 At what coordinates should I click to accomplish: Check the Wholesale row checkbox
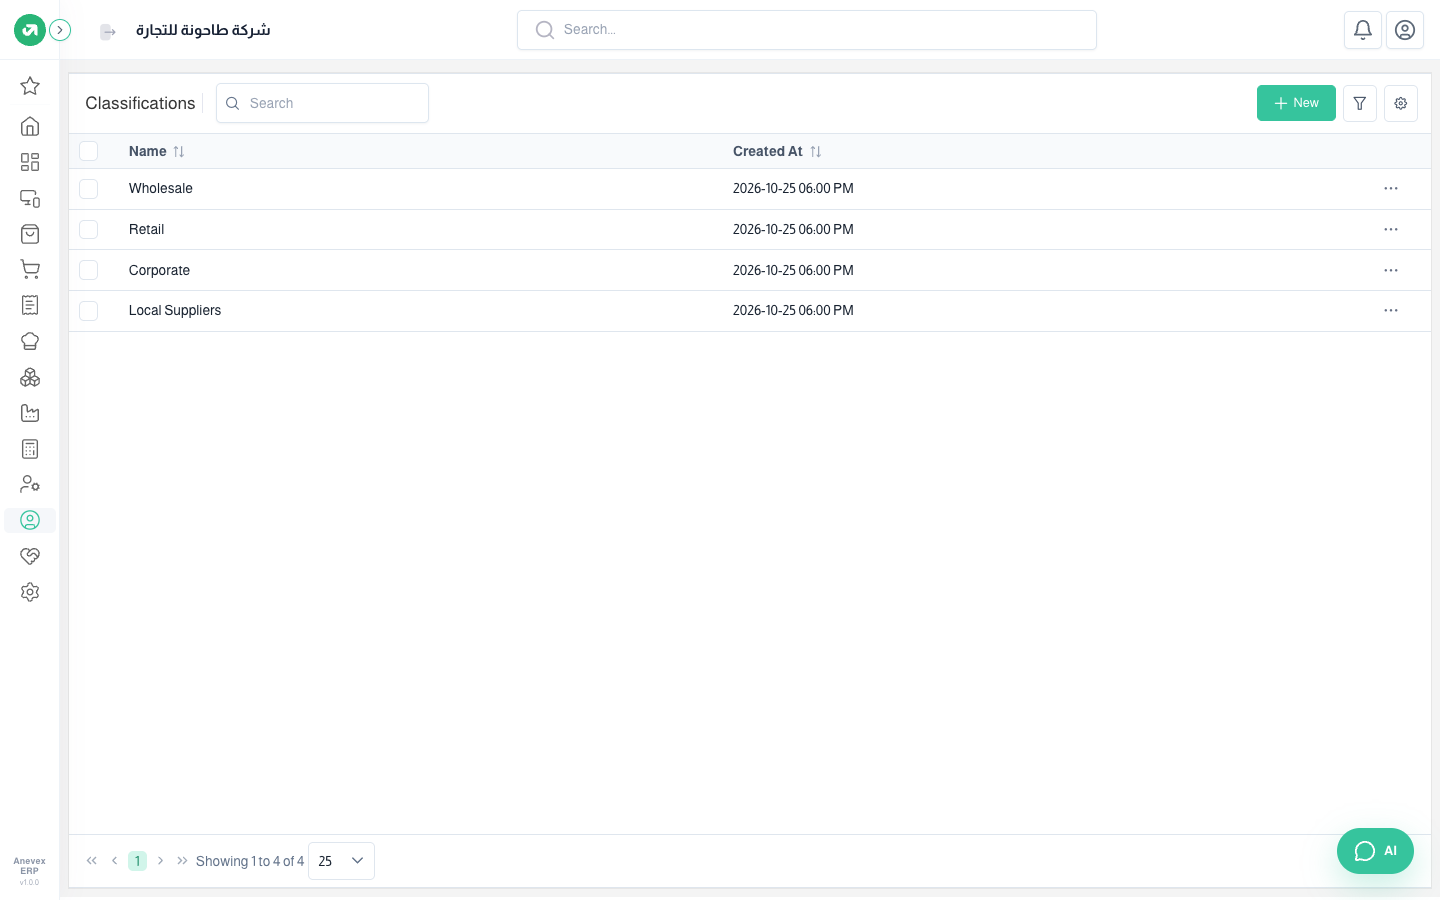(89, 188)
